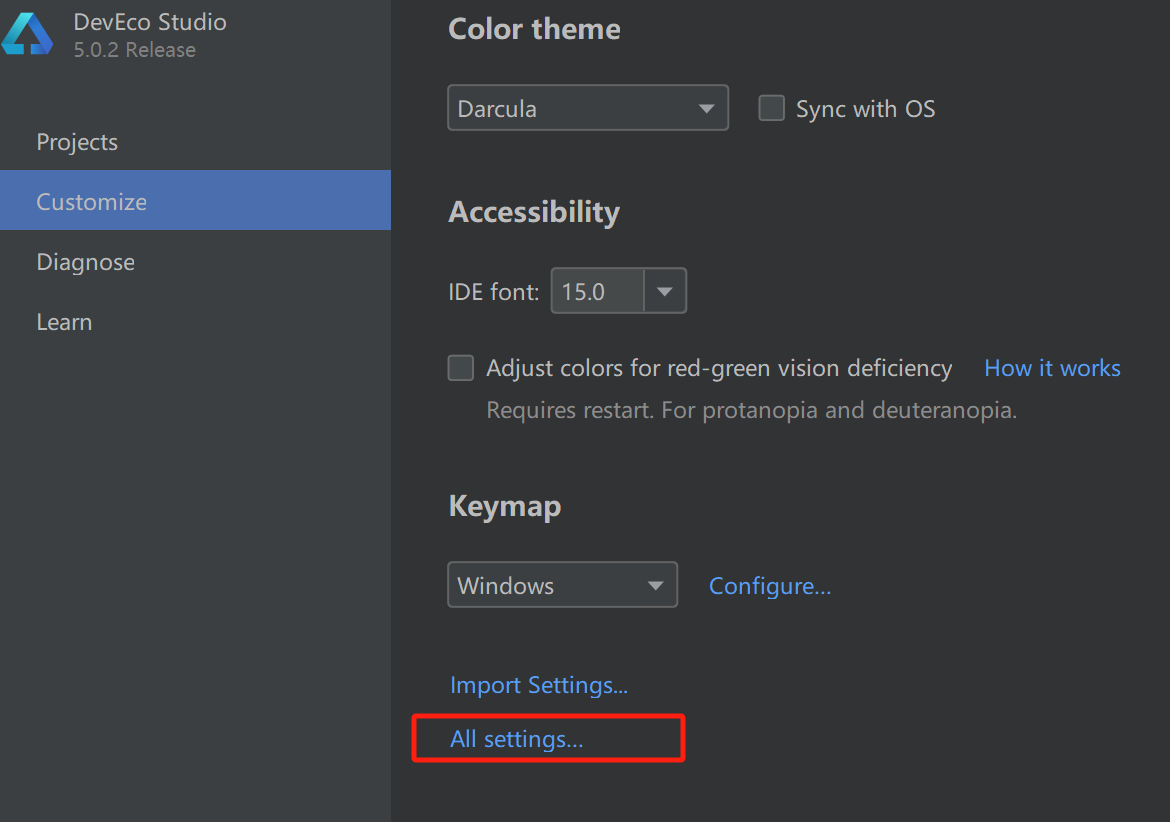Viewport: 1170px width, 822px height.
Task: Click the IDE font size value field
Action: [598, 292]
